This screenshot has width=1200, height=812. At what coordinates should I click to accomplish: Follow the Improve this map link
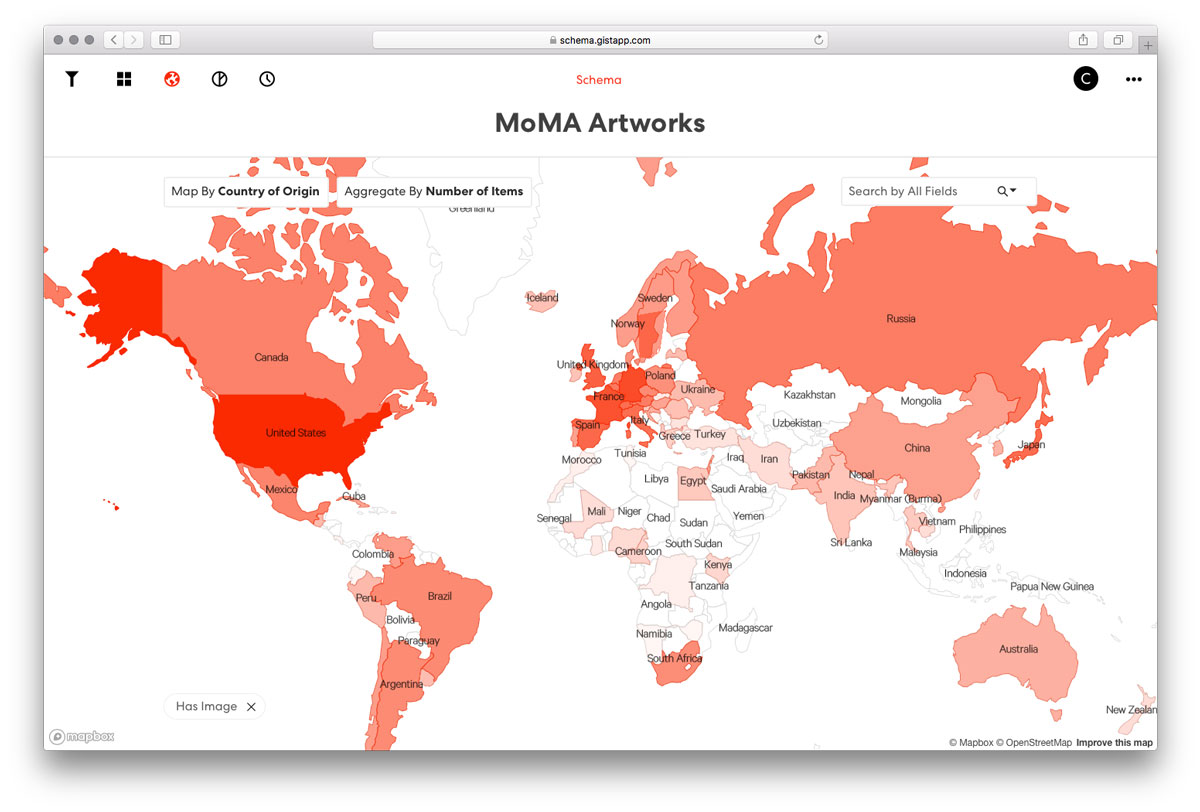[1114, 743]
